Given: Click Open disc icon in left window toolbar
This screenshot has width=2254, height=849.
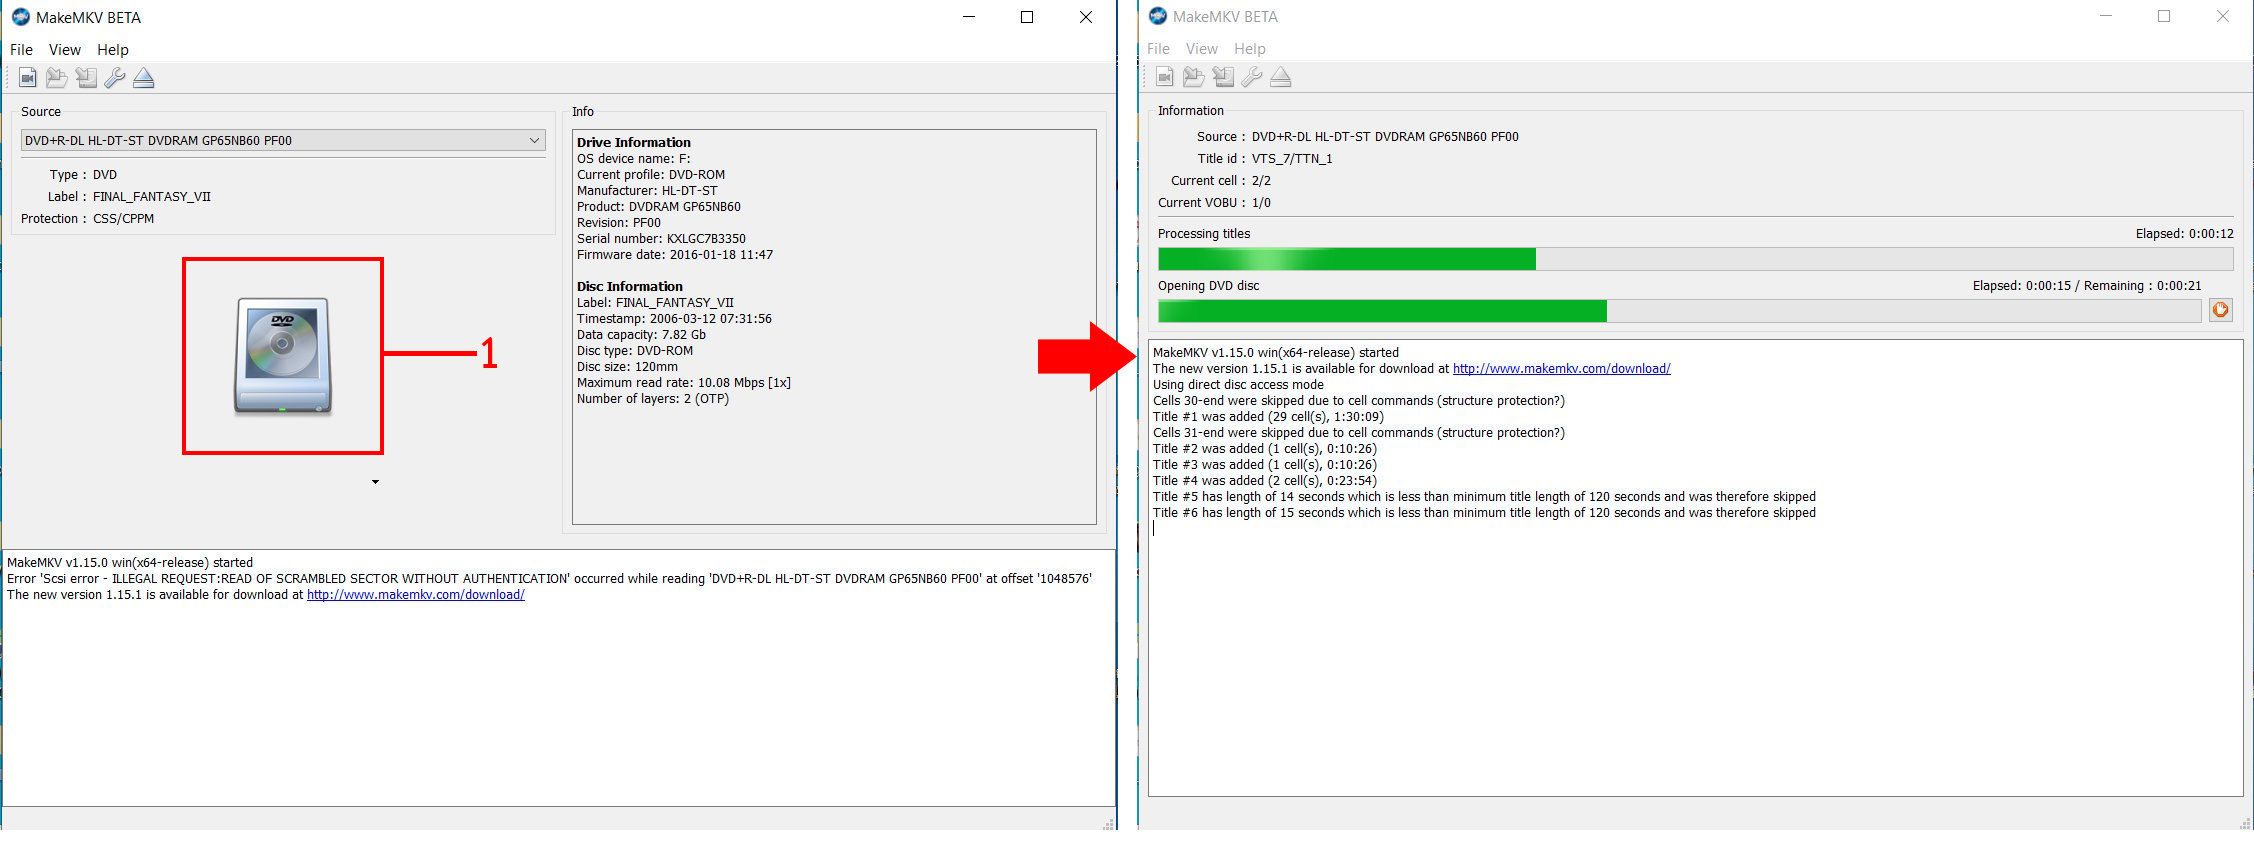Looking at the screenshot, I should (57, 78).
